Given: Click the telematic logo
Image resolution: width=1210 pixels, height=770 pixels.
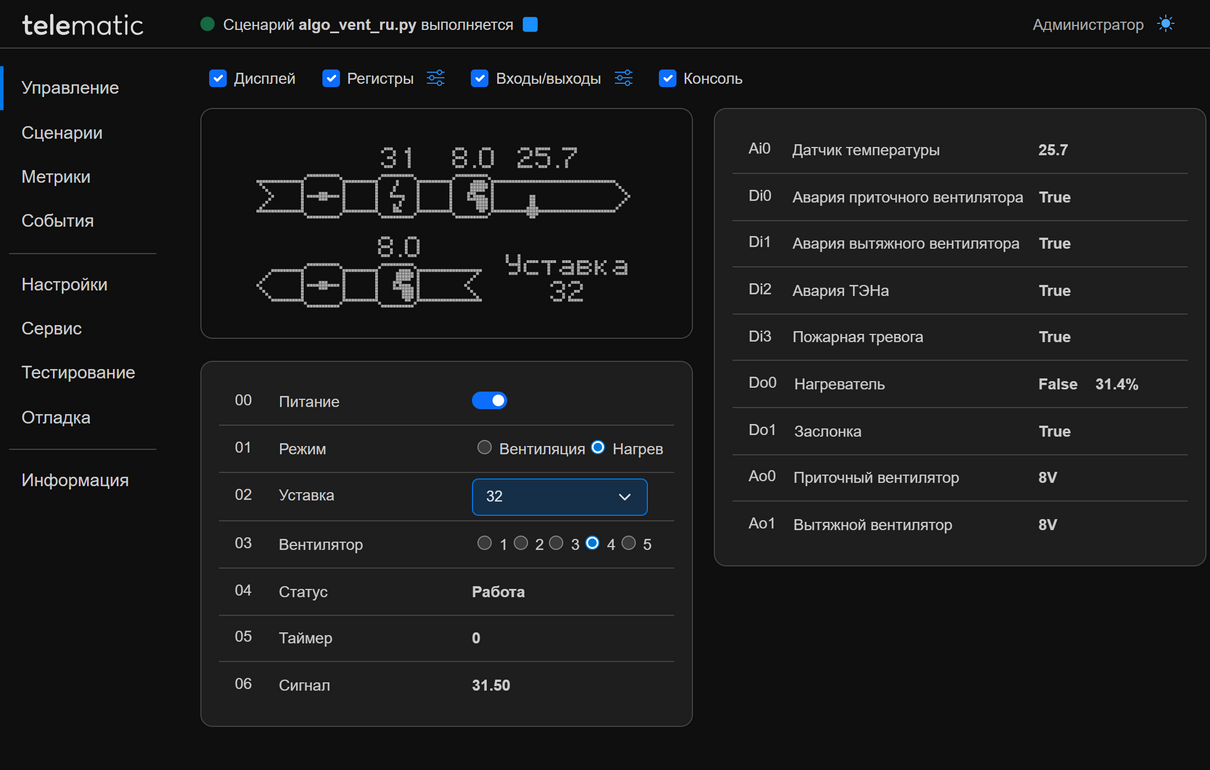Looking at the screenshot, I should point(83,25).
